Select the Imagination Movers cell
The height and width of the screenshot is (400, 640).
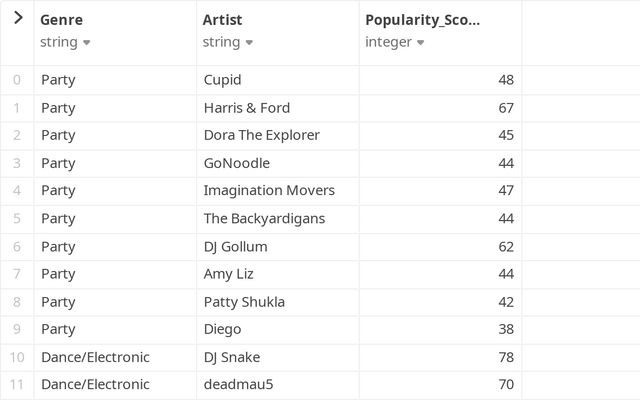point(278,191)
